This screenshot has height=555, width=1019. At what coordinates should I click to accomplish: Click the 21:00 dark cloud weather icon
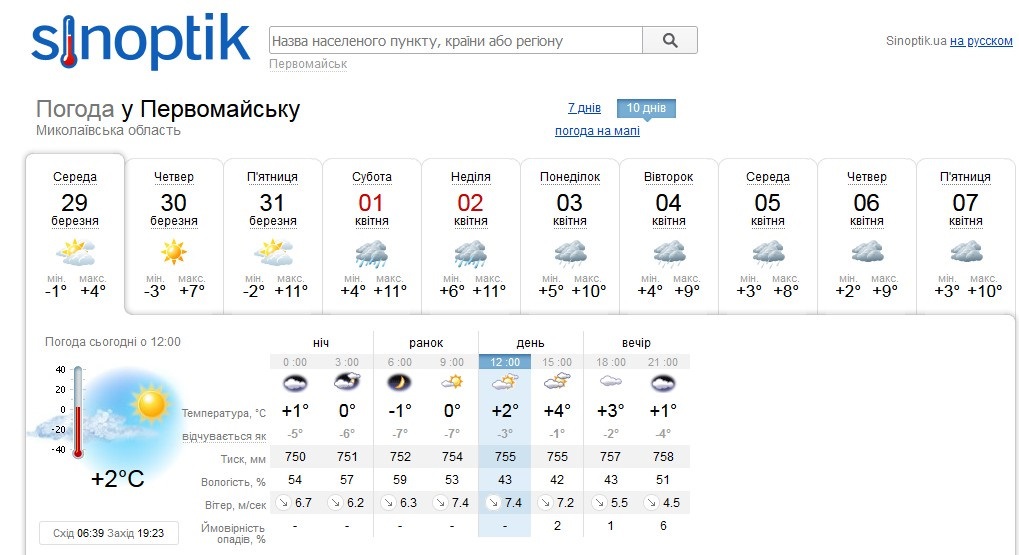pyautogui.click(x=663, y=383)
